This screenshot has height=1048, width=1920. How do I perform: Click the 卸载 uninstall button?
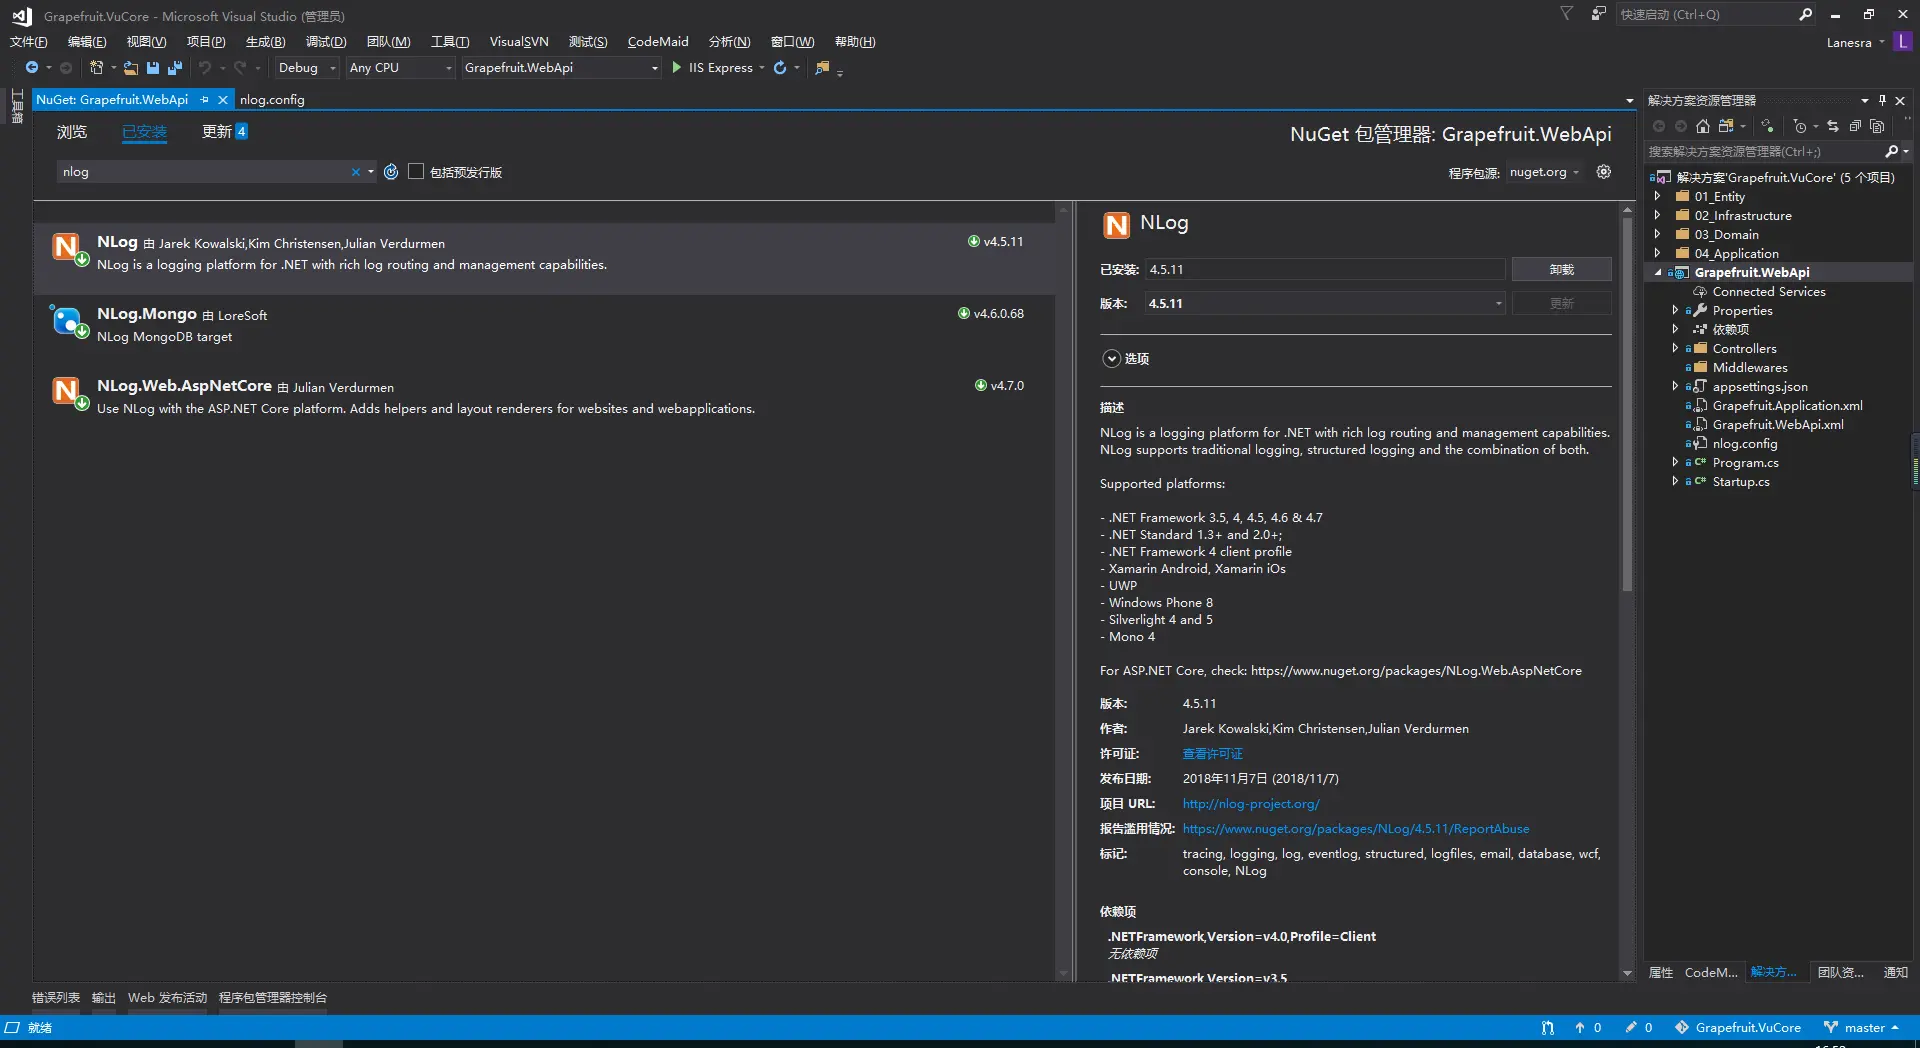(x=1562, y=269)
